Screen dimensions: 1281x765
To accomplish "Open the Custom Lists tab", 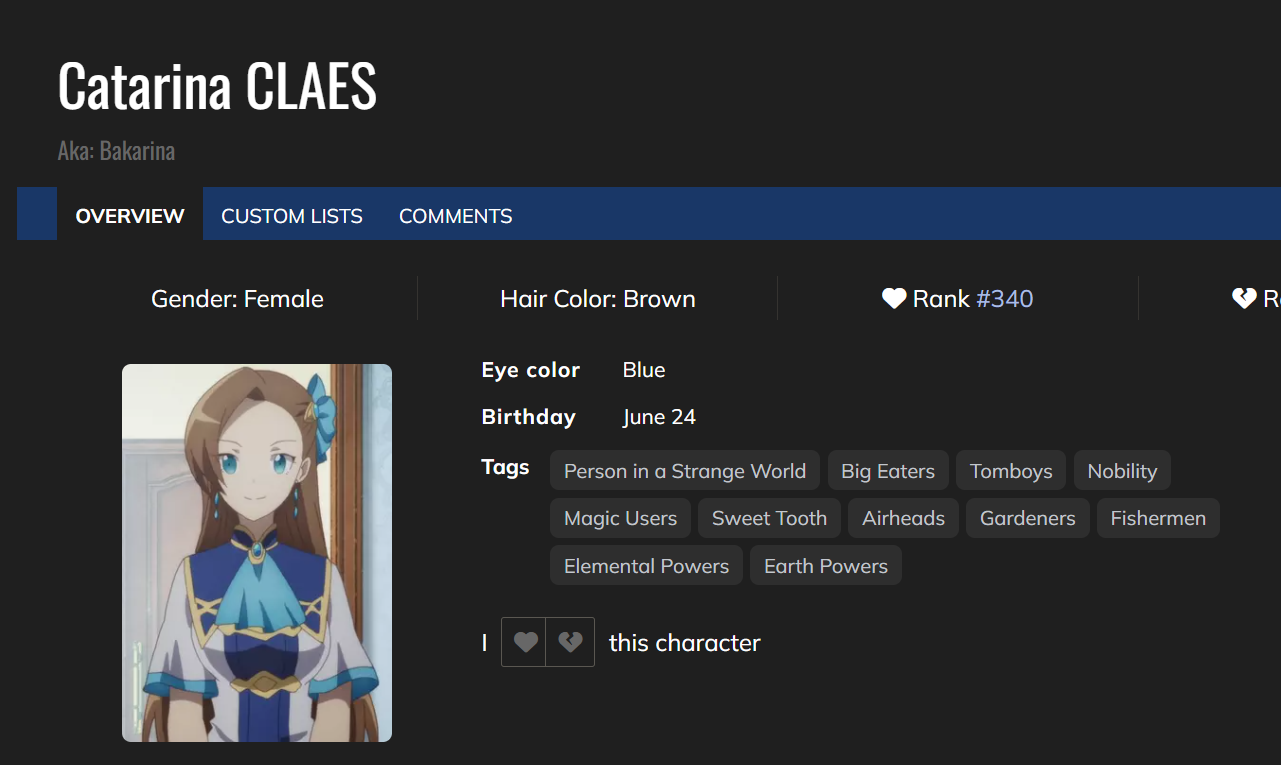I will (x=292, y=216).
